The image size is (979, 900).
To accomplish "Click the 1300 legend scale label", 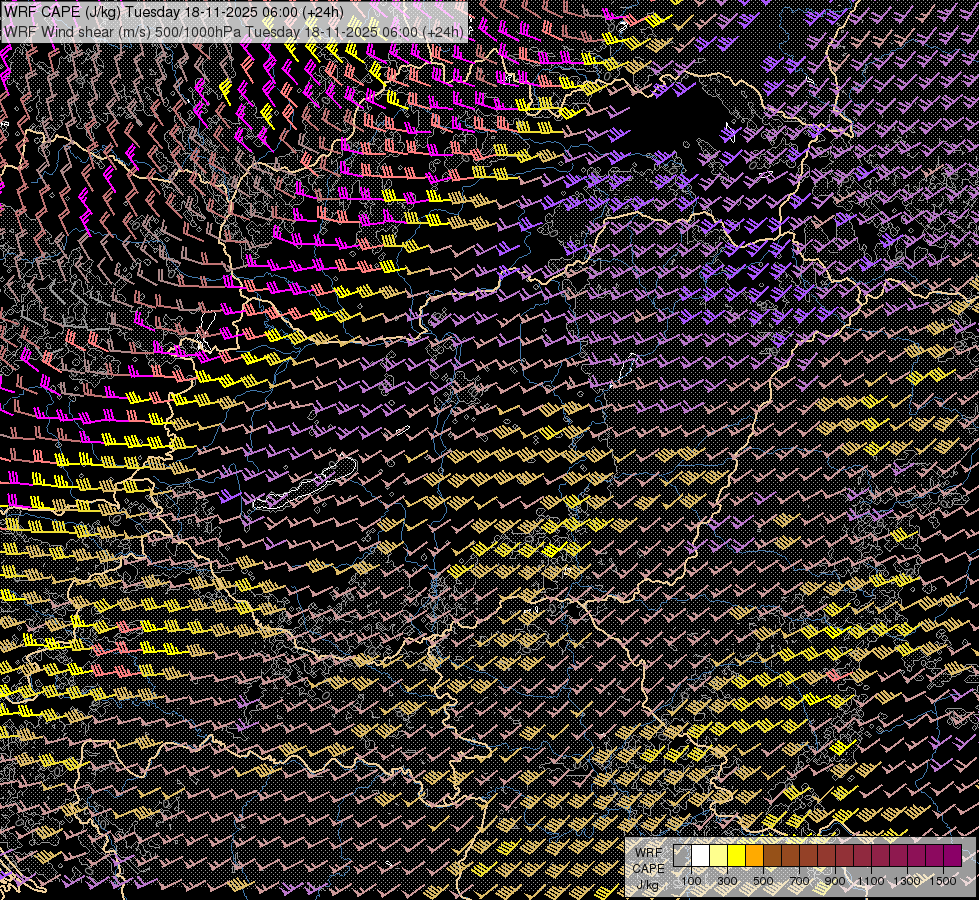I will (907, 881).
